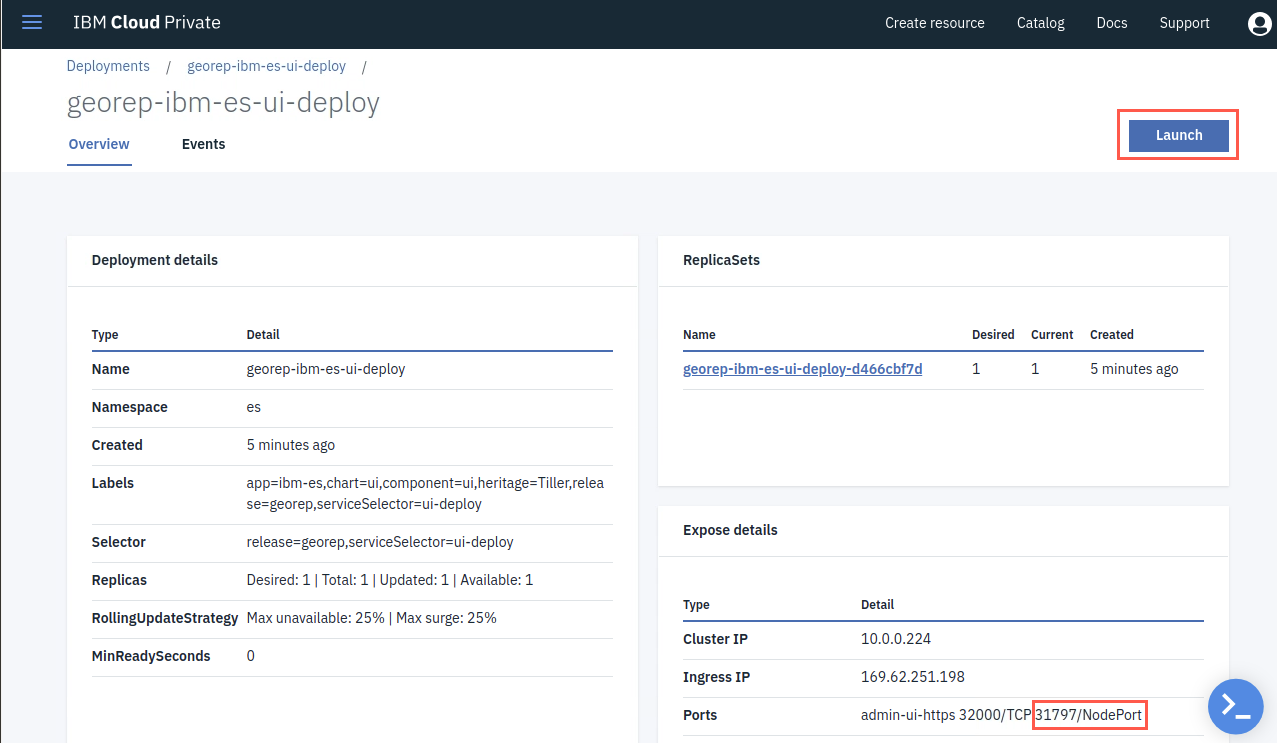Click the Cluster IP value 10.0.0.224
The height and width of the screenshot is (743, 1277).
point(896,639)
